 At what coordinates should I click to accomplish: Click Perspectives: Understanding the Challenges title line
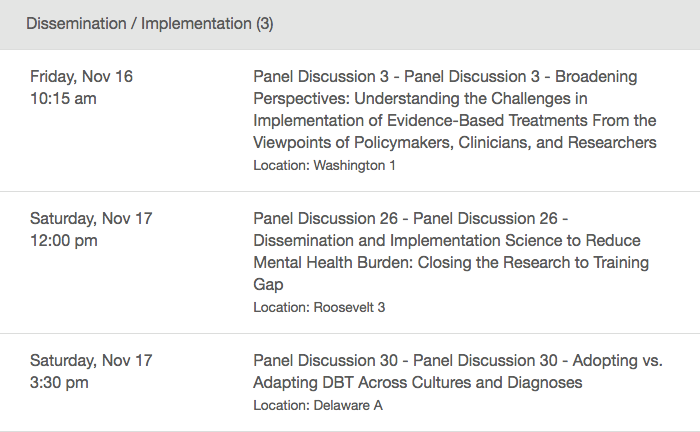[420, 99]
